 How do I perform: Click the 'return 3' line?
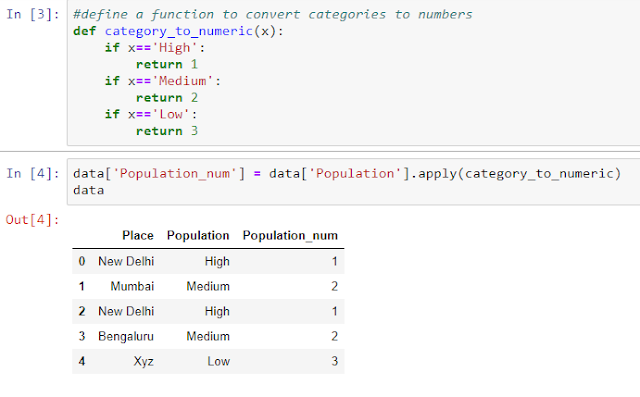(x=167, y=131)
